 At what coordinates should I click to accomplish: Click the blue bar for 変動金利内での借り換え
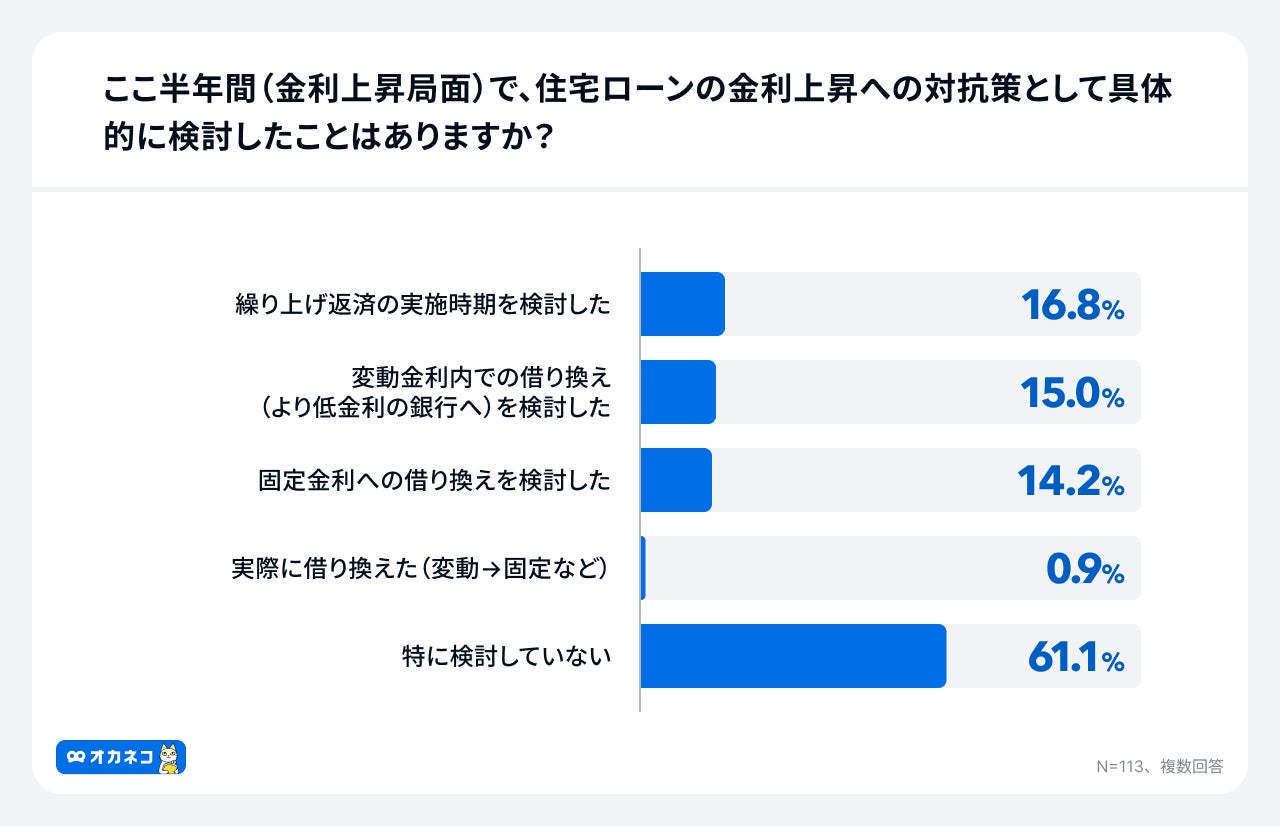tap(678, 392)
